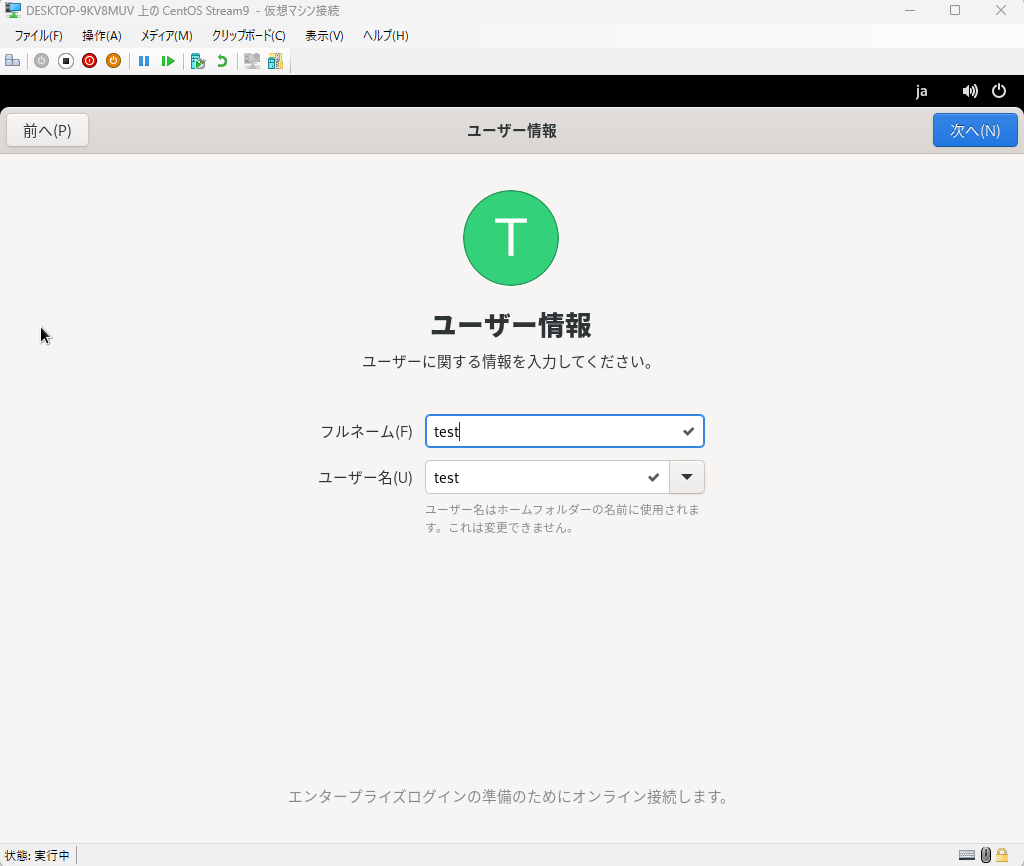Expand the username suggestions dropdown arrow

coord(687,477)
